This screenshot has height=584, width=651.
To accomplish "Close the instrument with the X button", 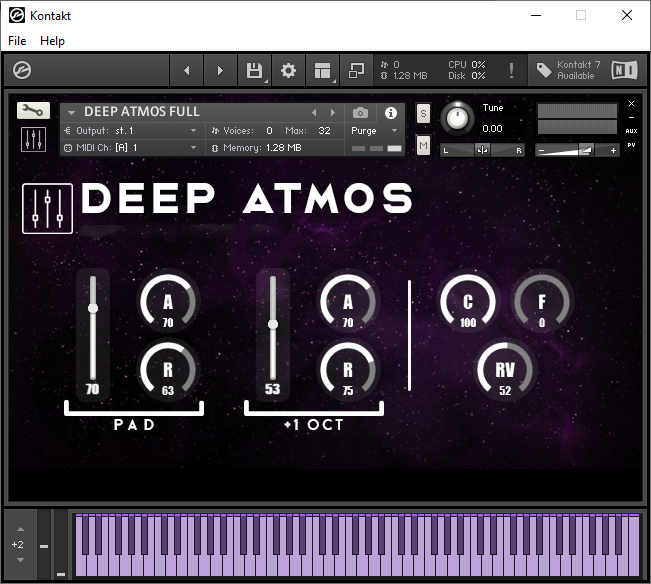I will (631, 103).
